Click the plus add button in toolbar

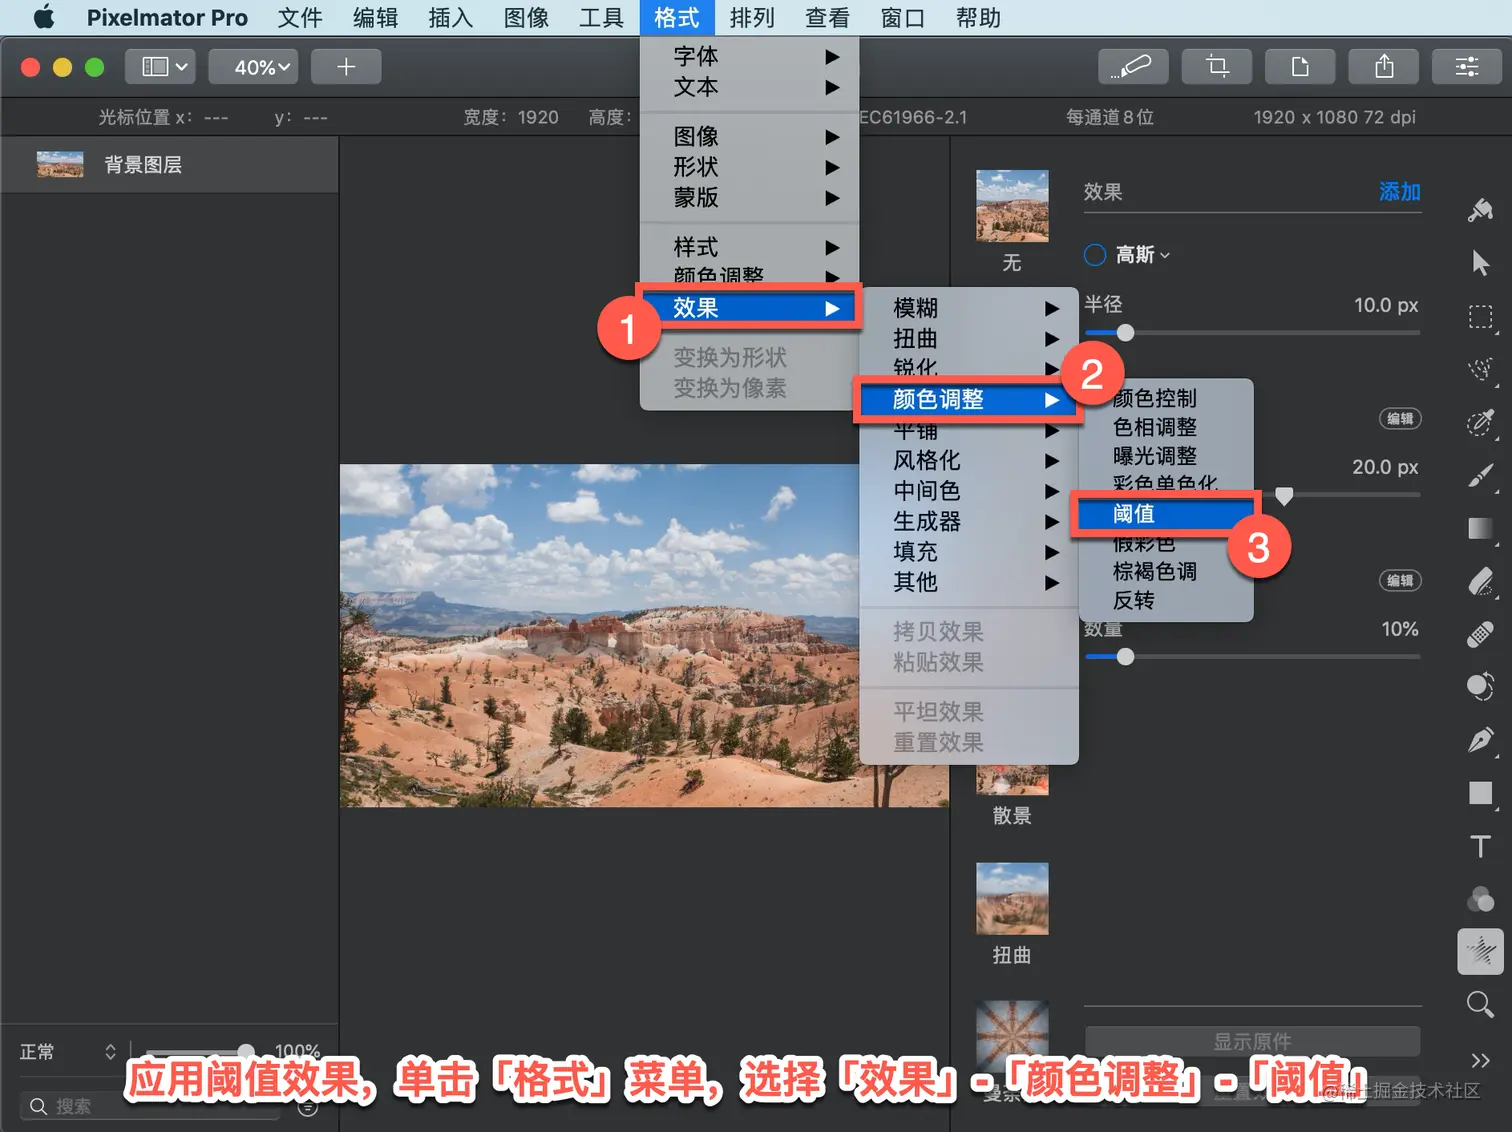click(346, 67)
